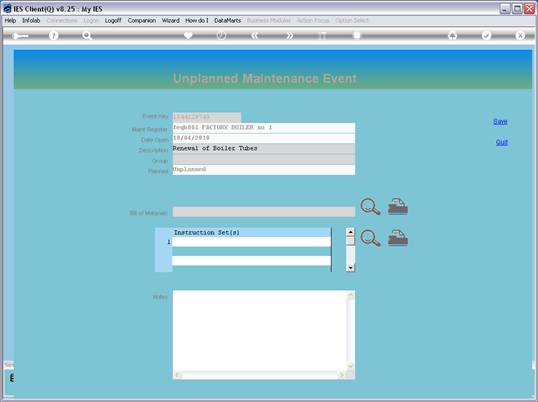The height and width of the screenshot is (402, 538).
Task: Click the heart icon in the toolbar
Action: point(188,35)
